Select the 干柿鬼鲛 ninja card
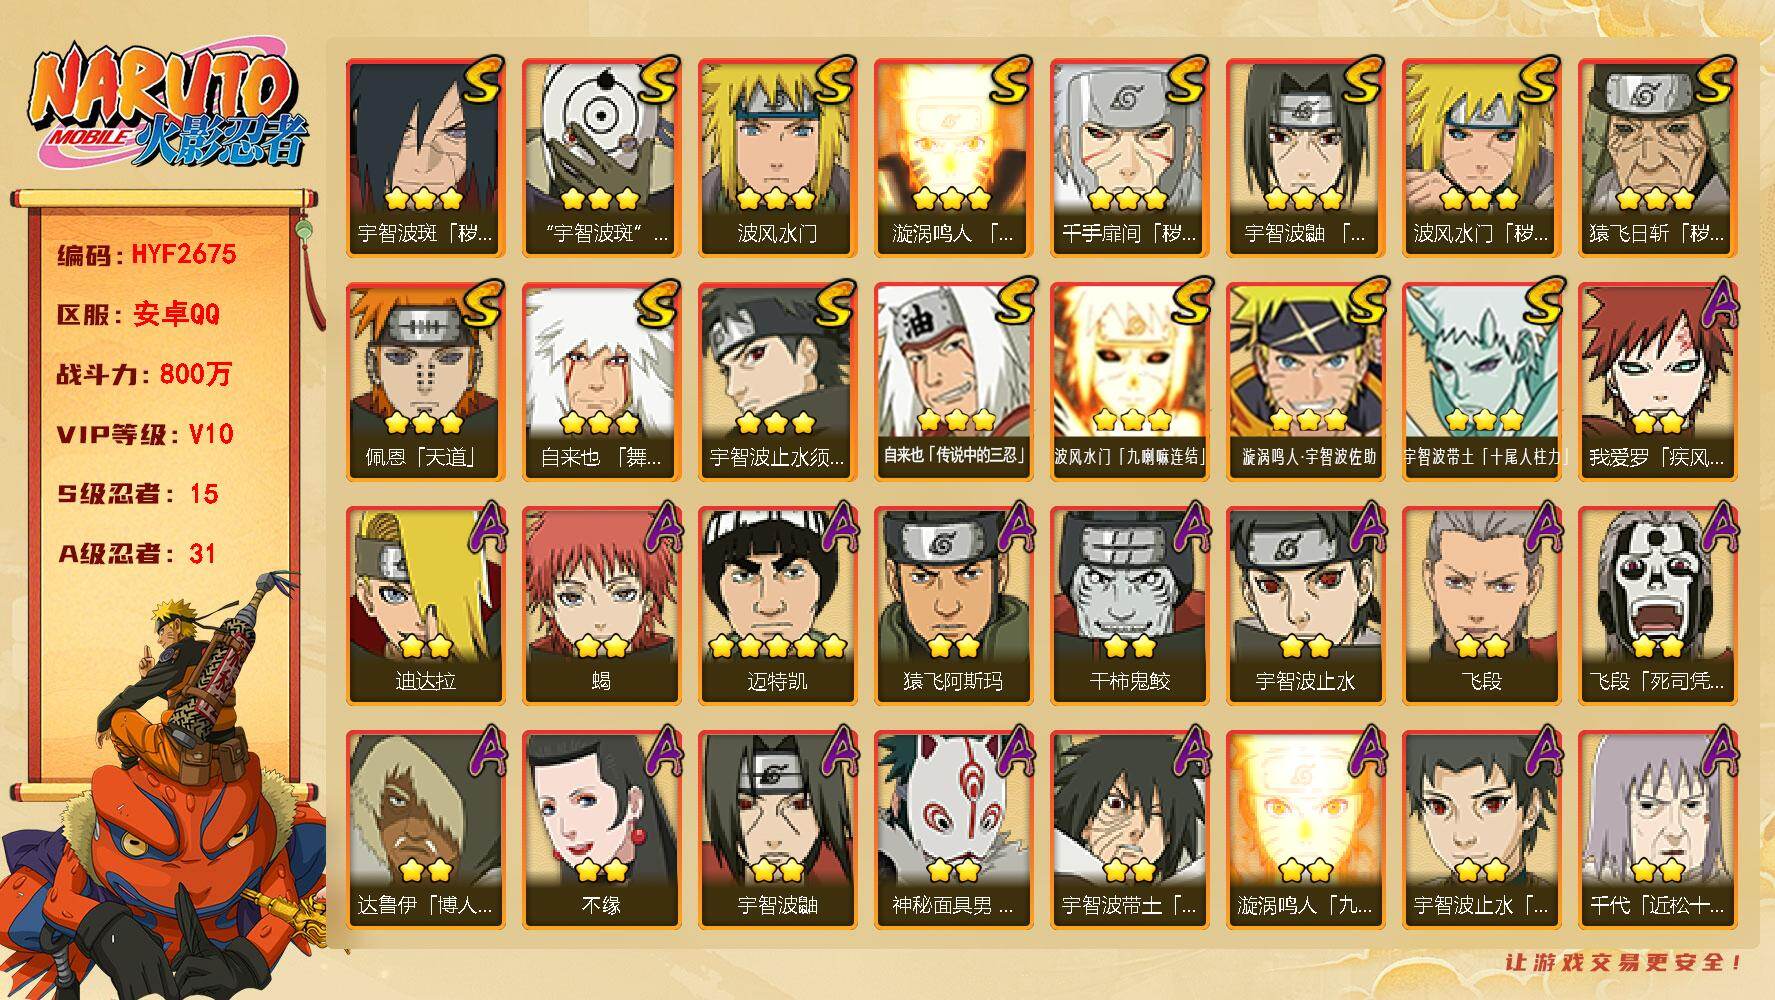The image size is (1775, 1000). click(x=1130, y=605)
